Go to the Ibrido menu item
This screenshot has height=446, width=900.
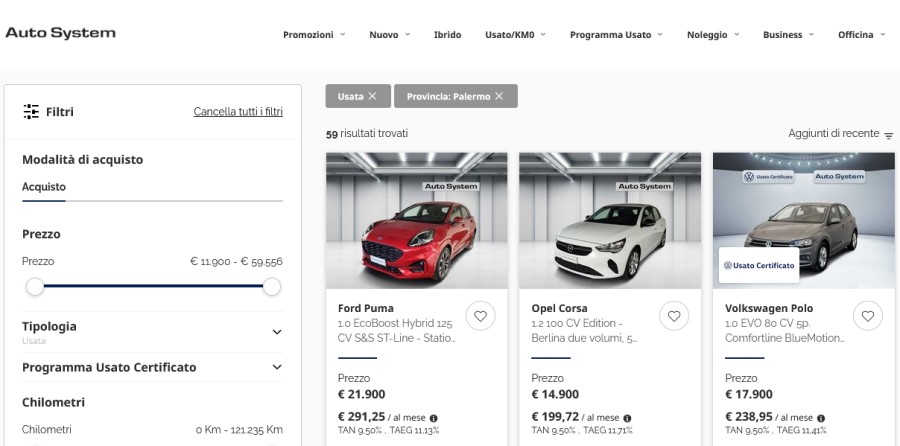pyautogui.click(x=447, y=34)
